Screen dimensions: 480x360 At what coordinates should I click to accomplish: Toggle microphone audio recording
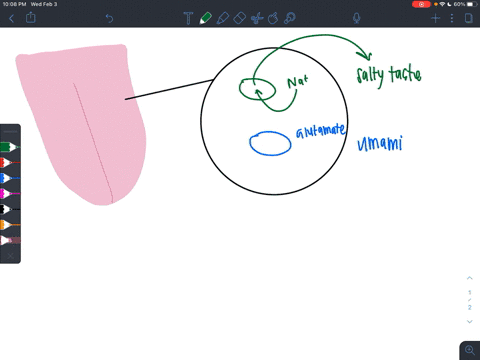tap(357, 18)
